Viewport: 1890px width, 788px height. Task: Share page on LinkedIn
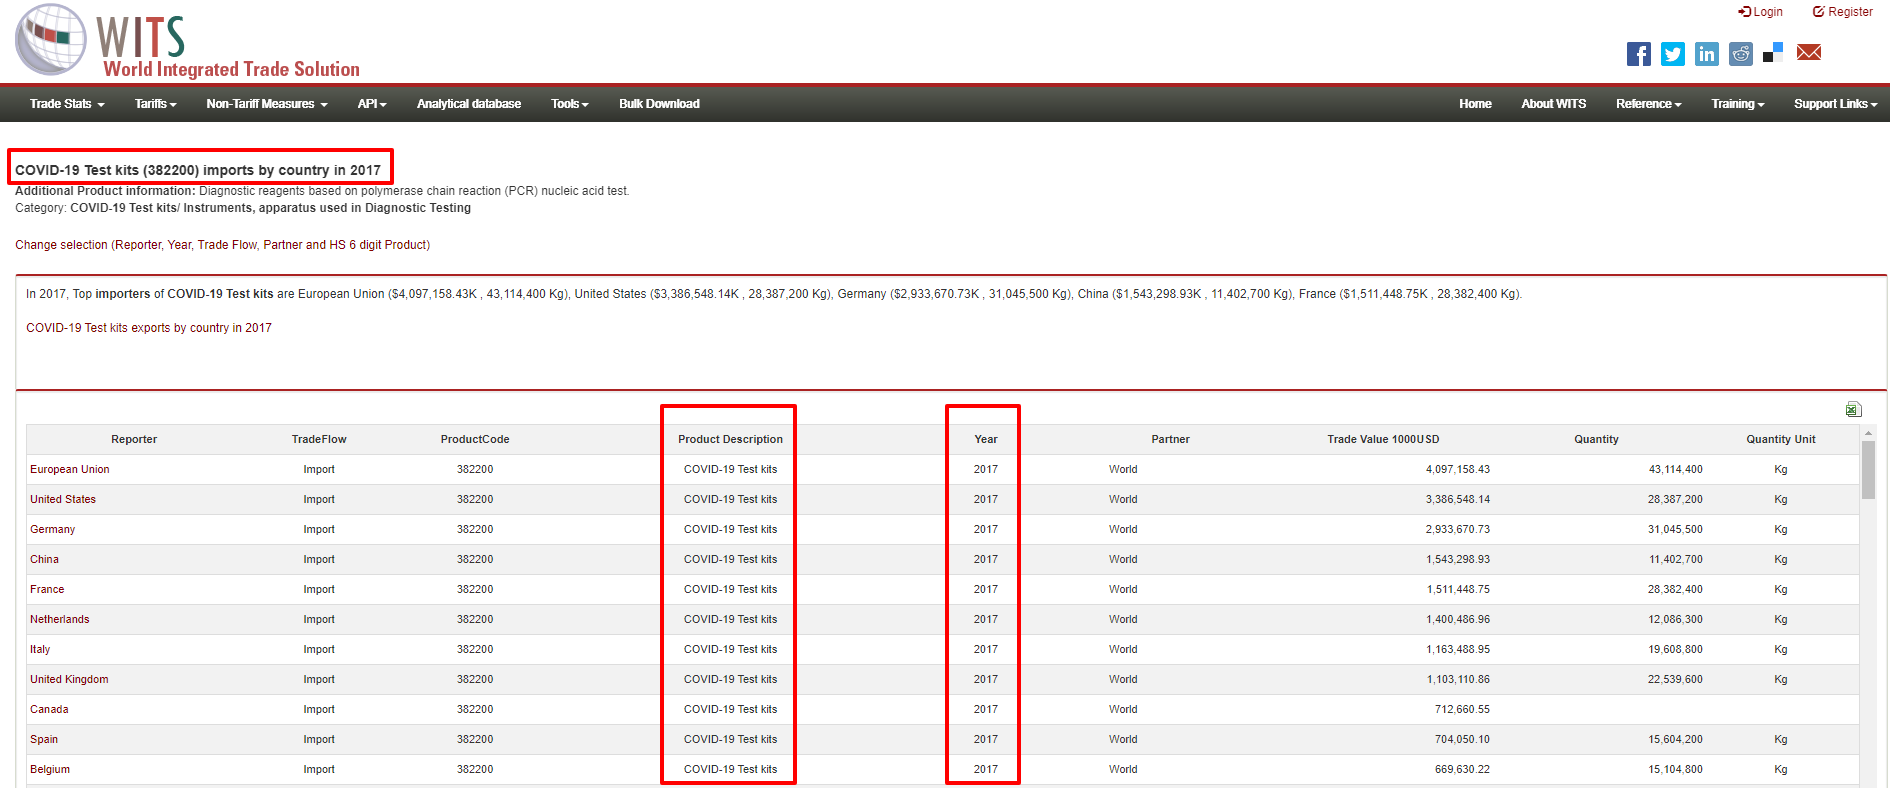point(1707,54)
